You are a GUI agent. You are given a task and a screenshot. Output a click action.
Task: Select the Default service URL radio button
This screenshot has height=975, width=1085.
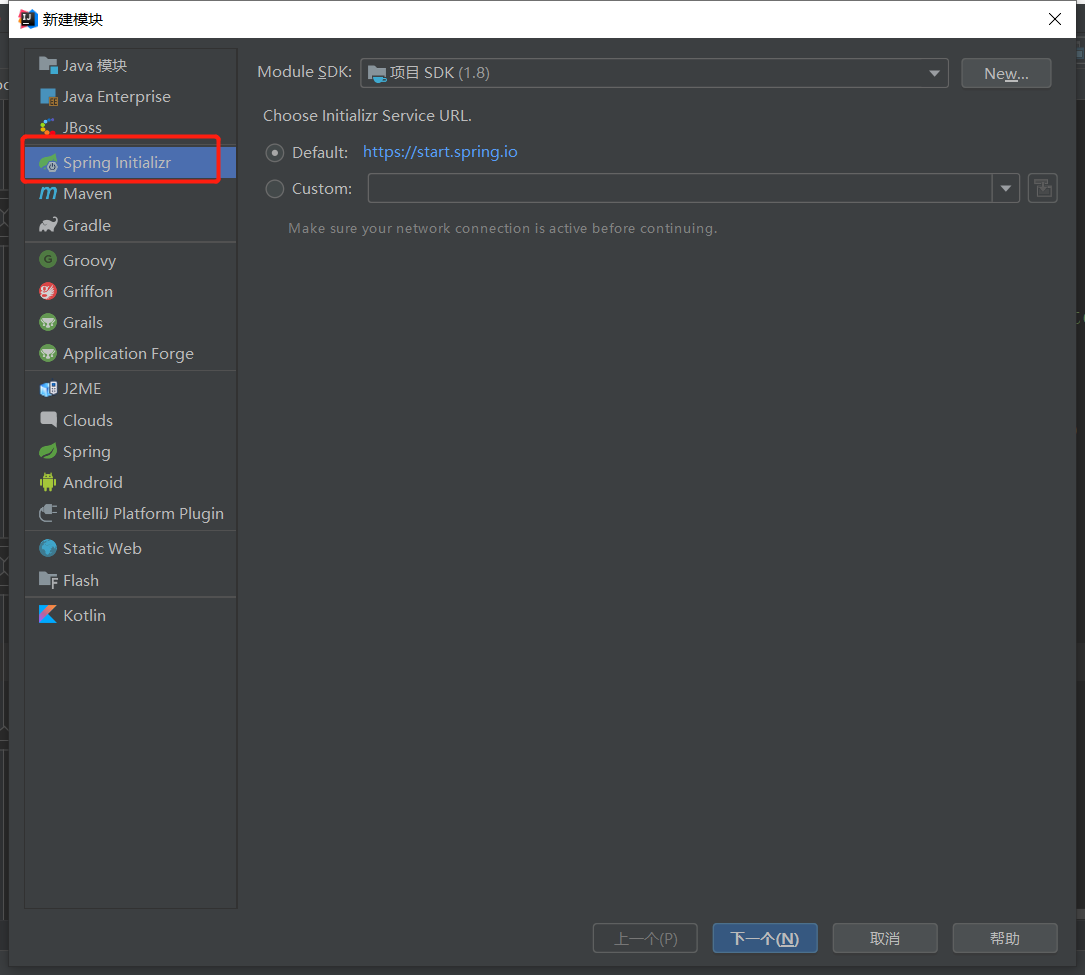(x=275, y=153)
